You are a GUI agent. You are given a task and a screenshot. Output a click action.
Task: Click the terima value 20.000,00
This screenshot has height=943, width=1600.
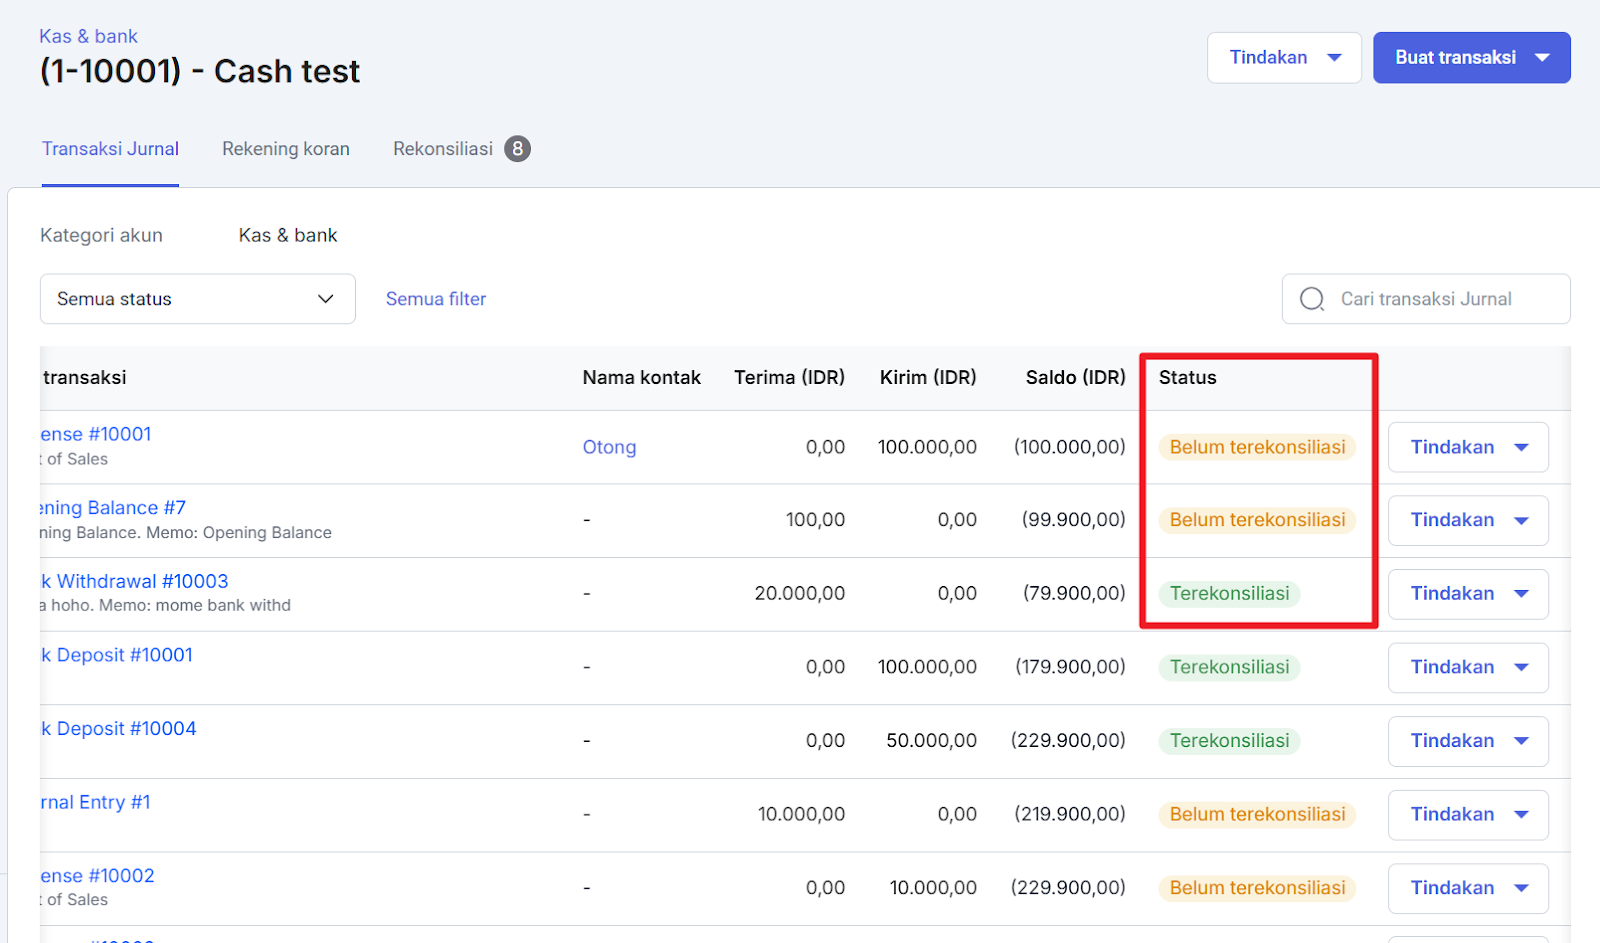click(x=799, y=594)
